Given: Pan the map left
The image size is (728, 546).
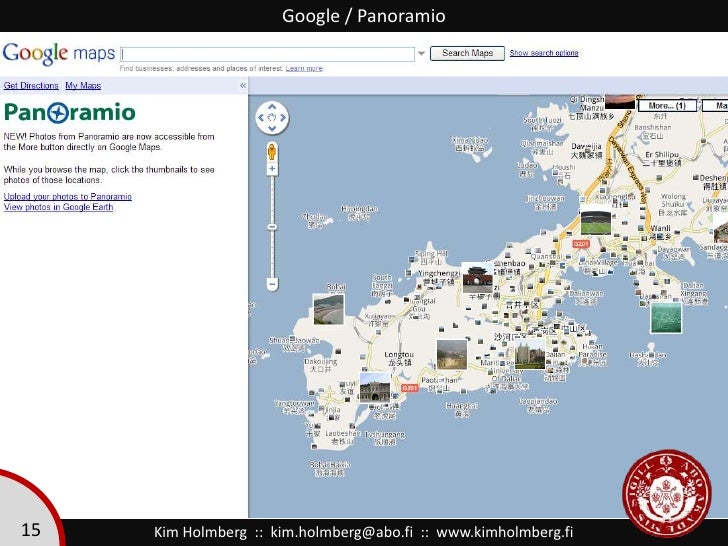Looking at the screenshot, I should click(261, 118).
